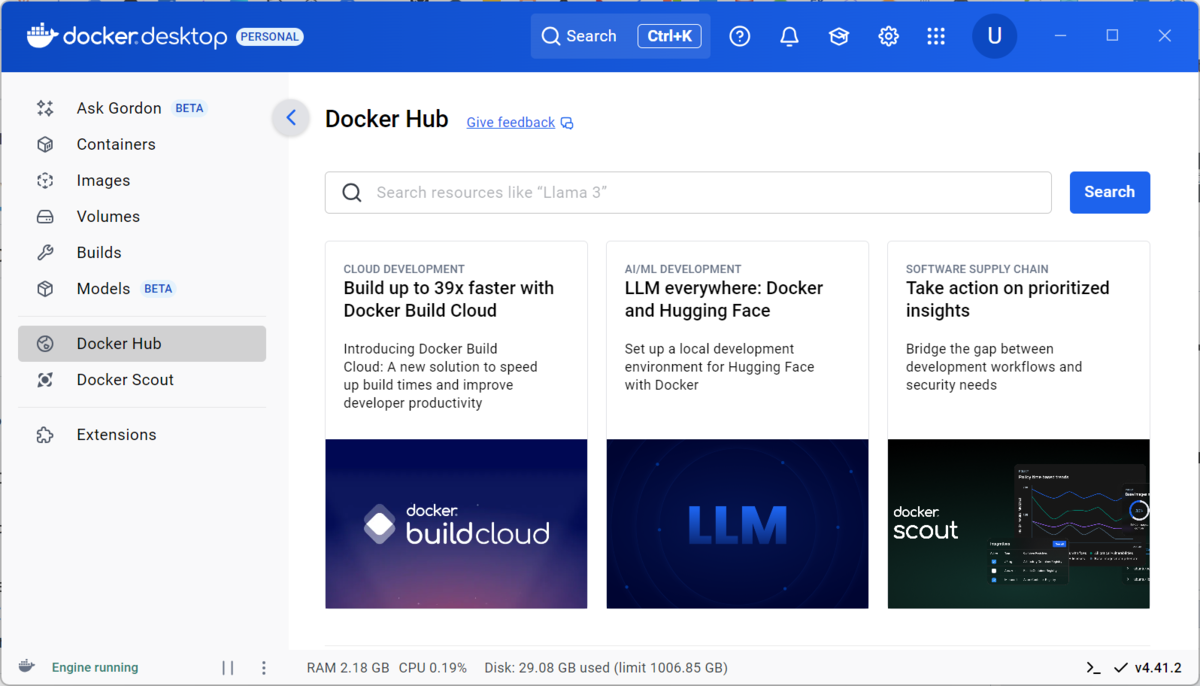1200x686 pixels.
Task: Click the whale icon in status bar
Action: point(27,667)
